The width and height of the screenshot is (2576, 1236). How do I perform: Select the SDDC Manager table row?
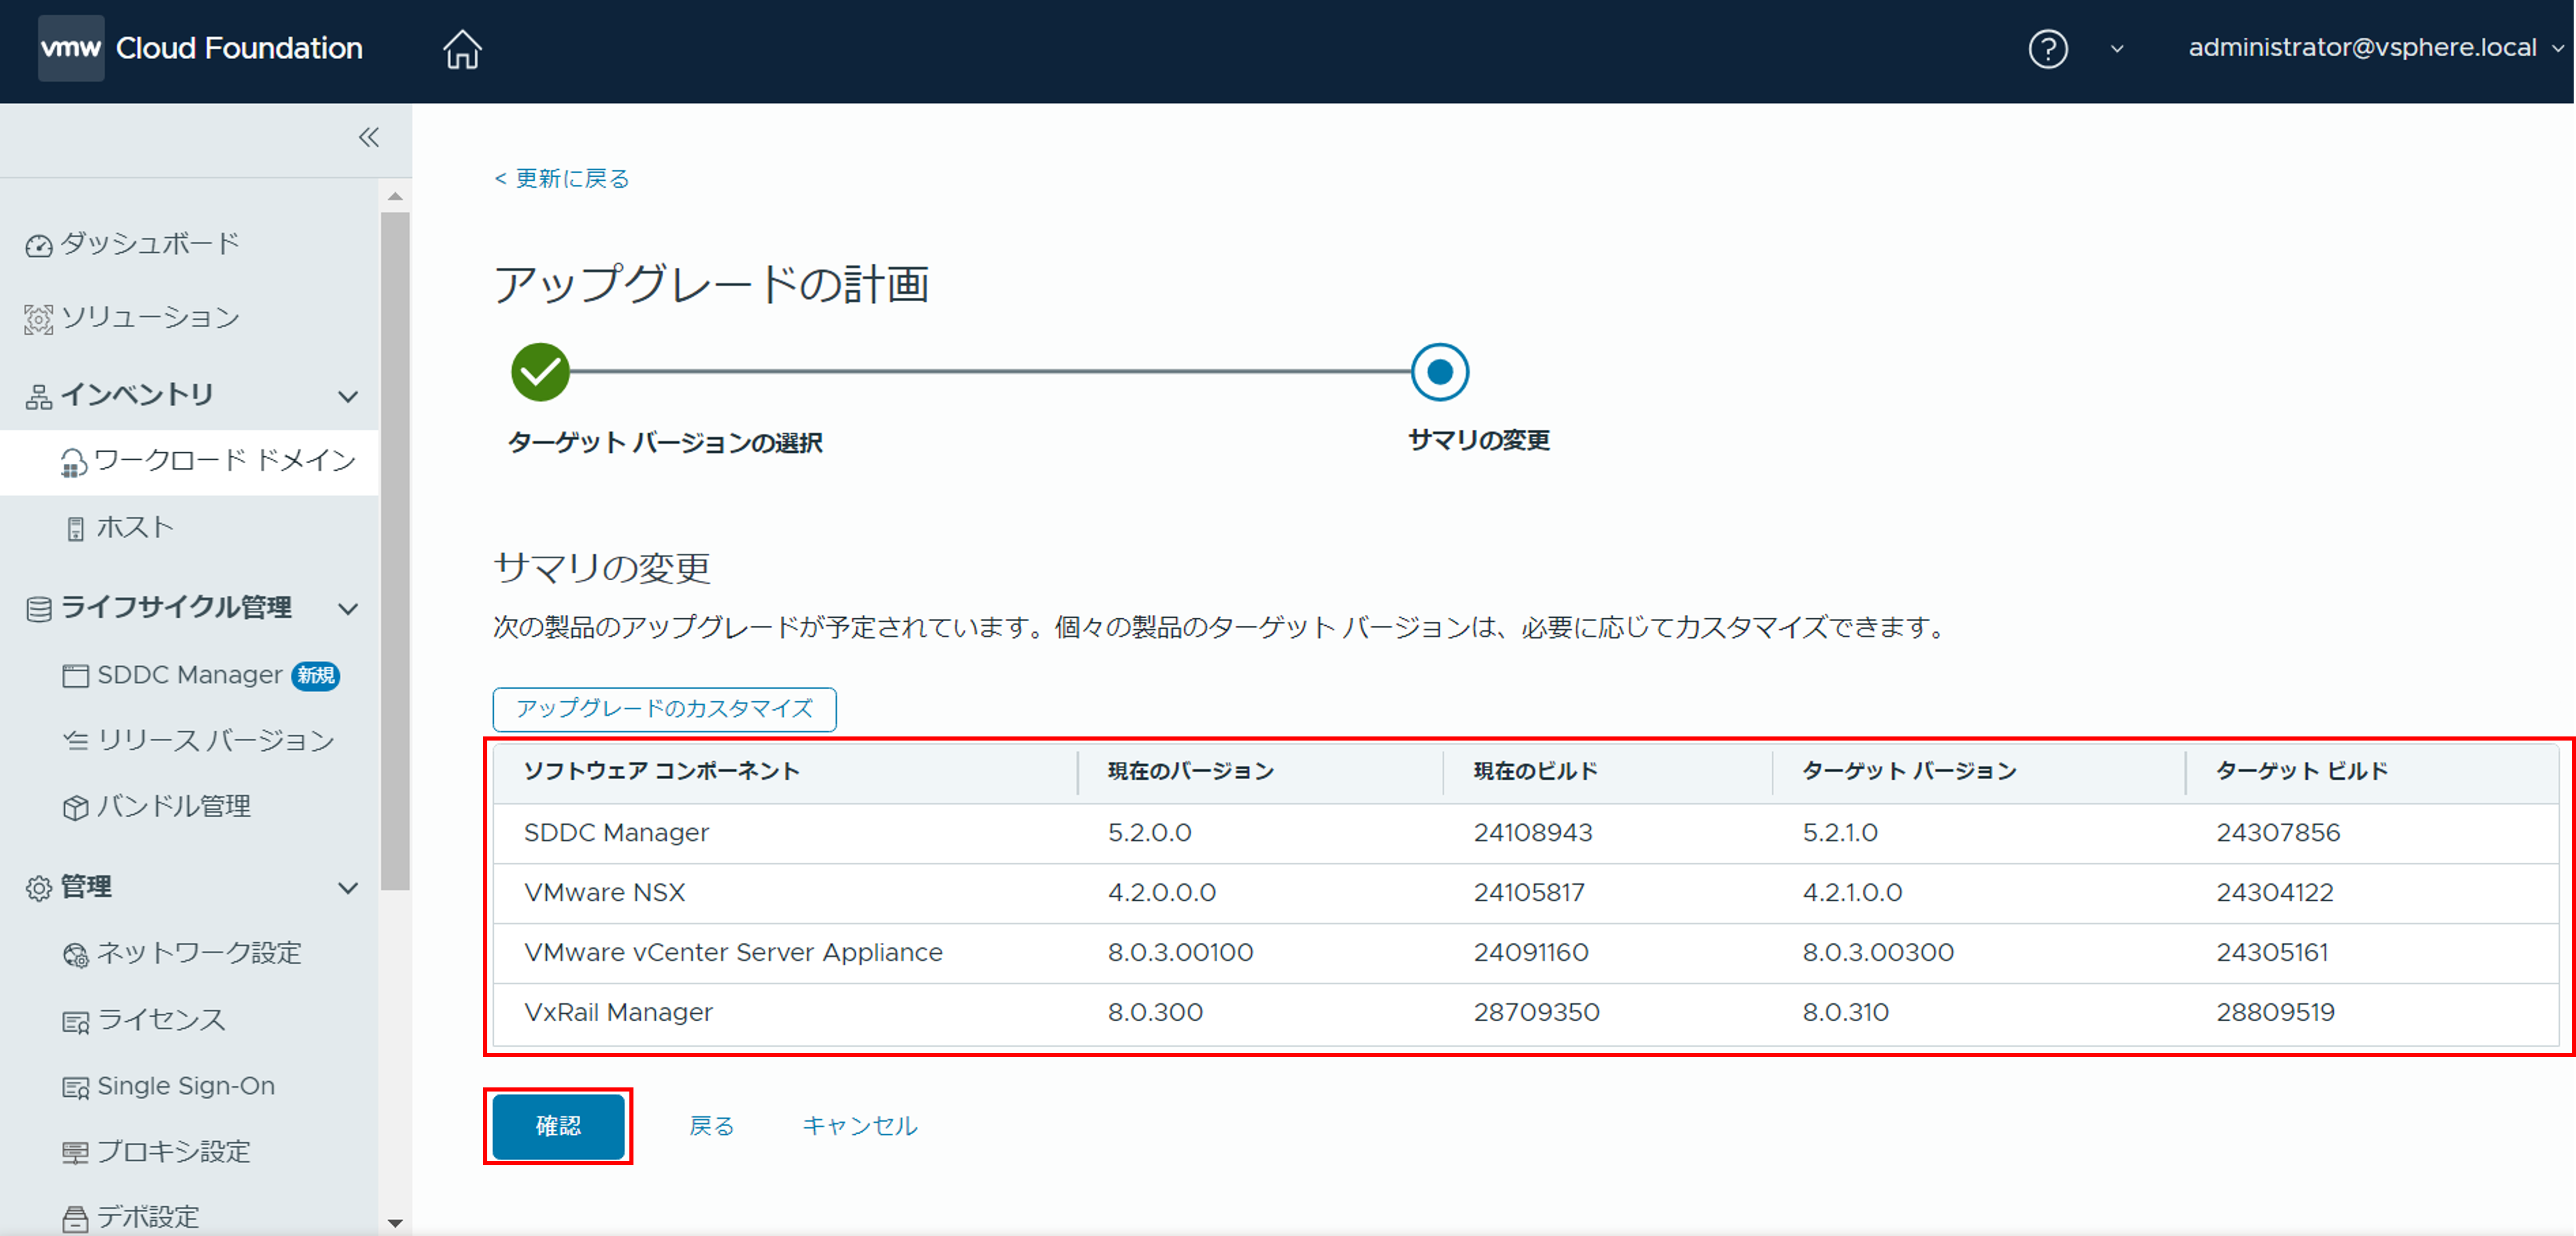click(x=1526, y=833)
